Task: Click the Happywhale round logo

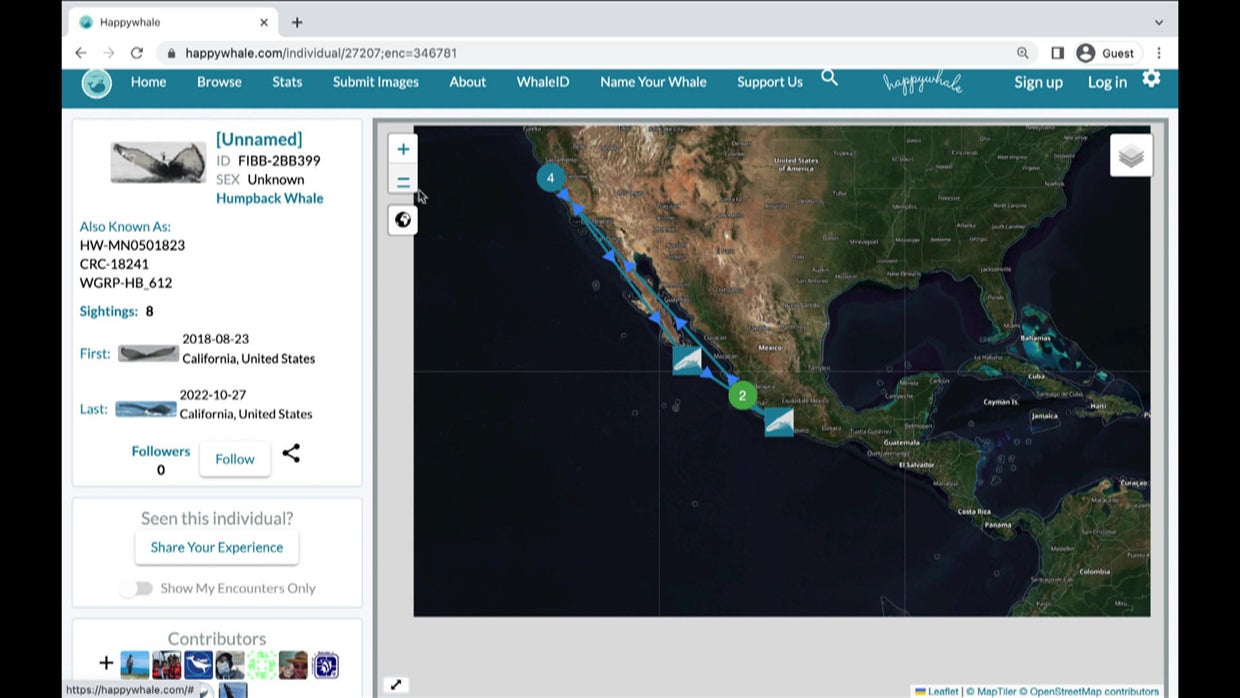Action: point(97,83)
